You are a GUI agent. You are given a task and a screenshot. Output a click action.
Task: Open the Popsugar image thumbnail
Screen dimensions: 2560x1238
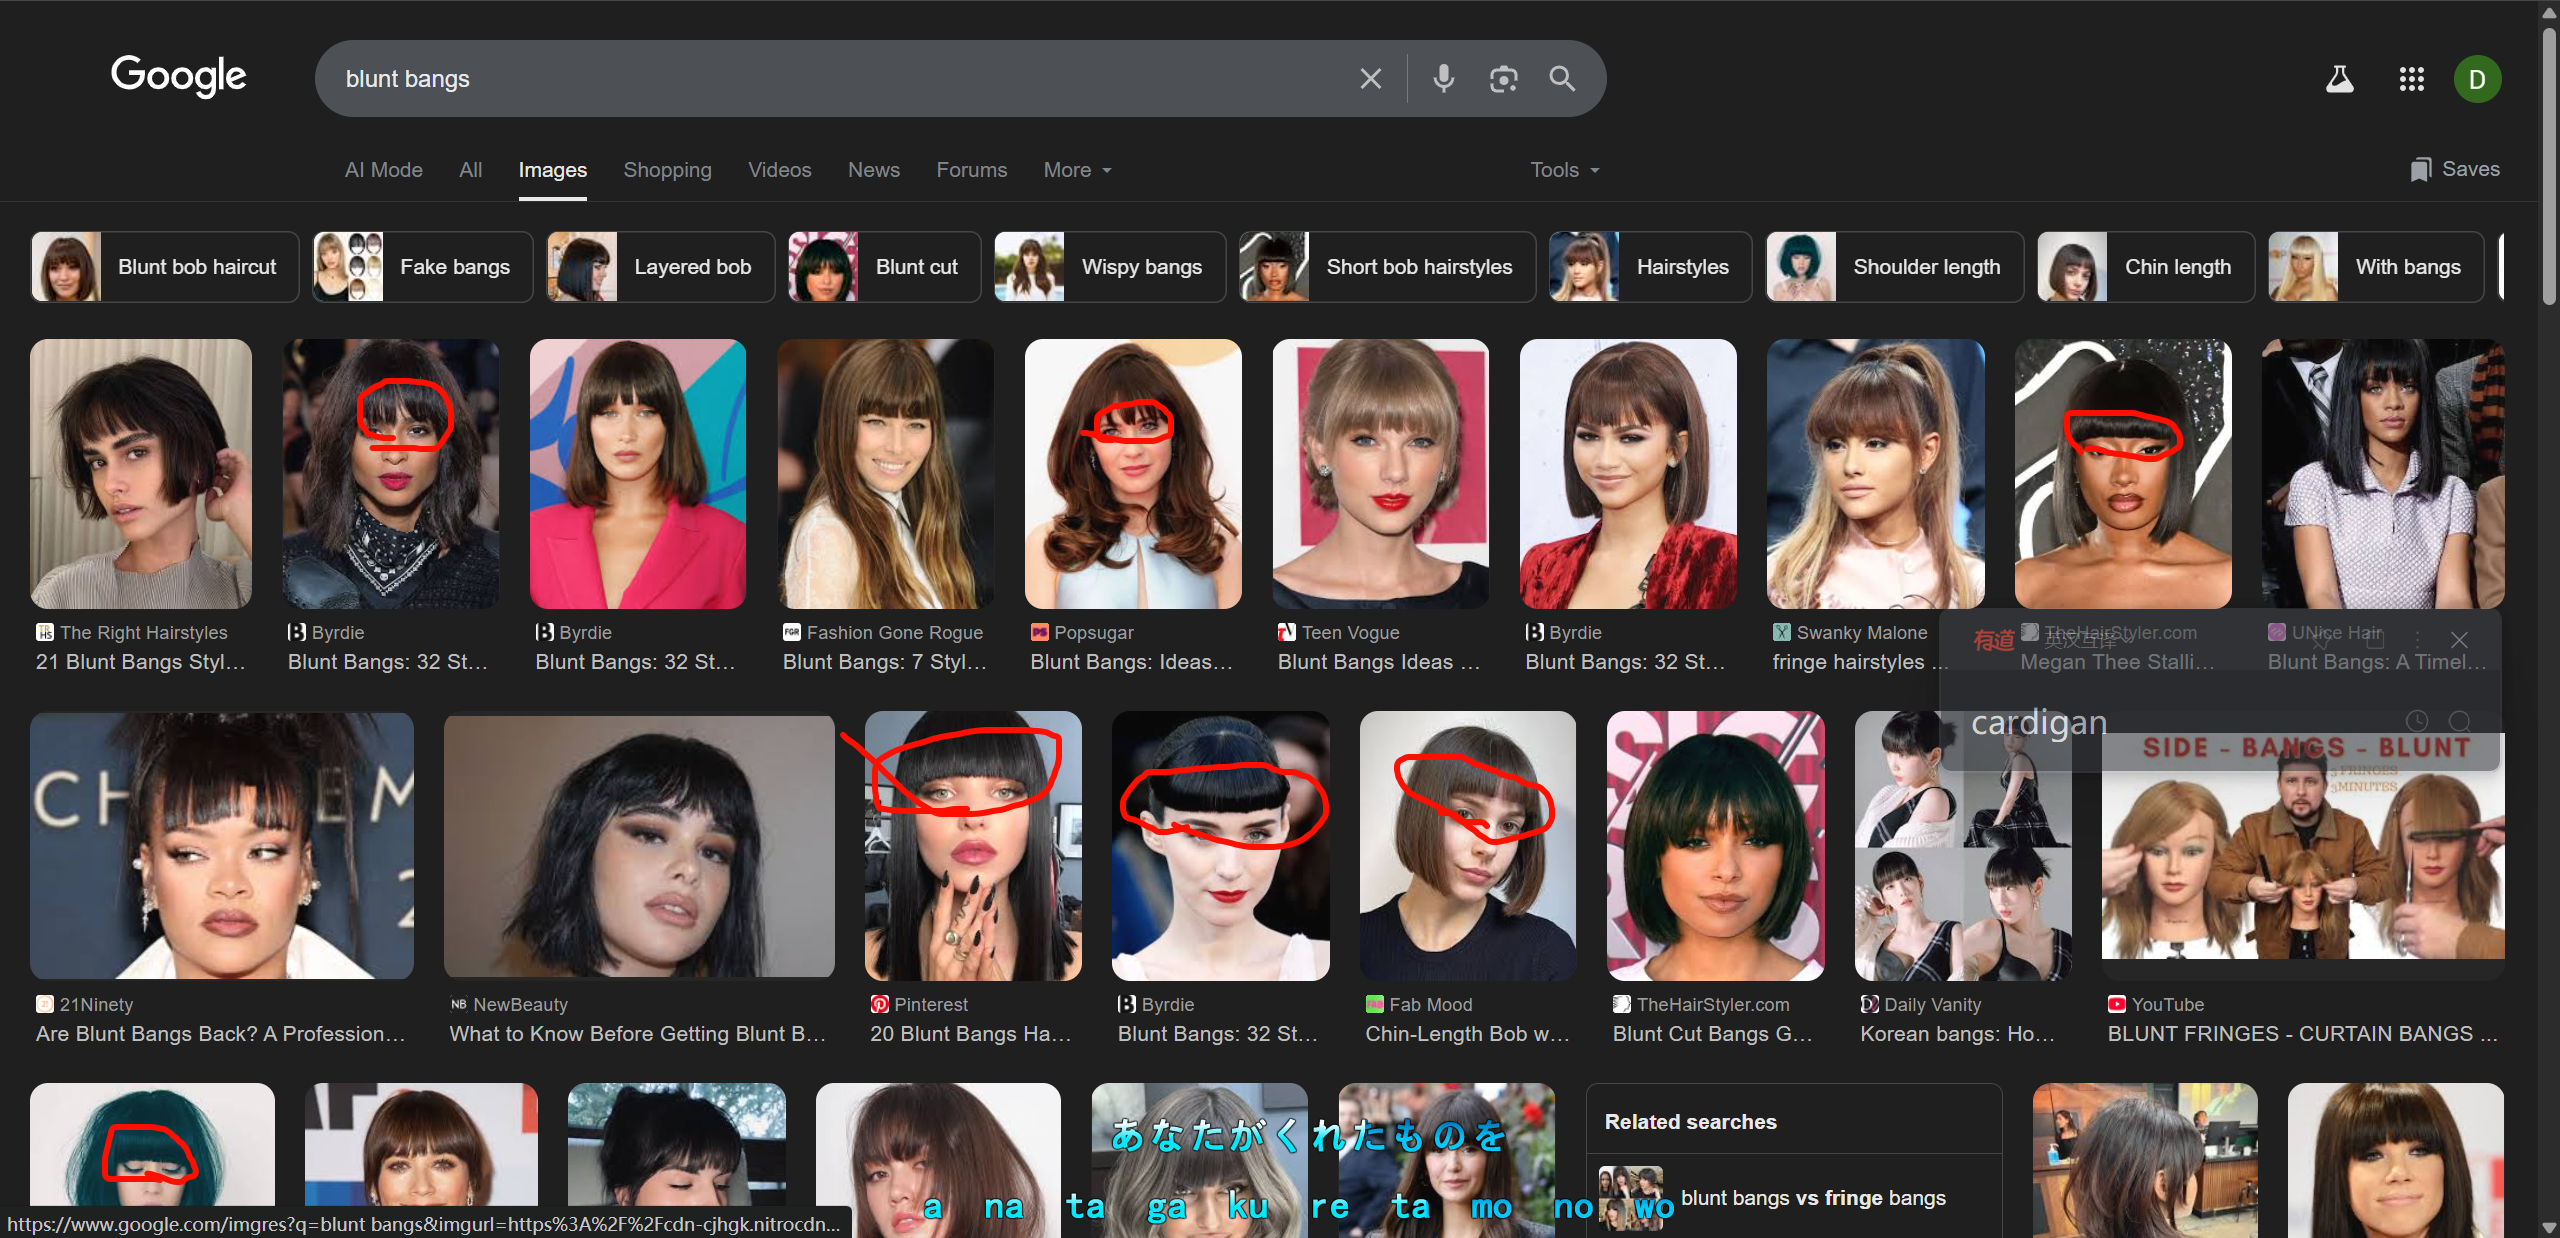(x=1133, y=474)
